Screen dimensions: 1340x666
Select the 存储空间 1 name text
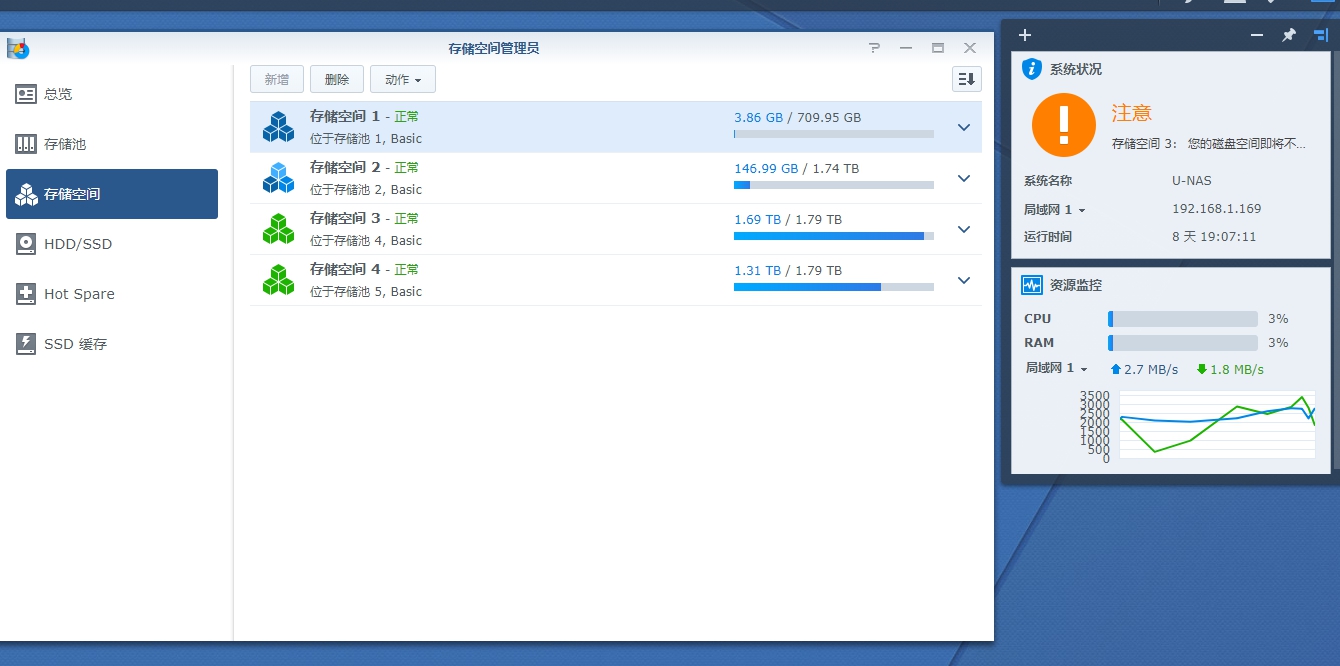point(345,116)
